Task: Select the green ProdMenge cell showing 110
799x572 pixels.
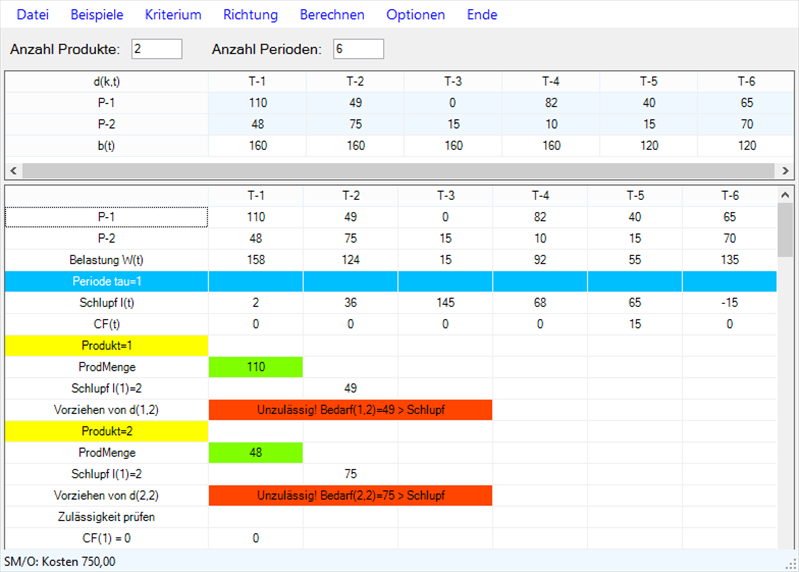Action: [255, 367]
